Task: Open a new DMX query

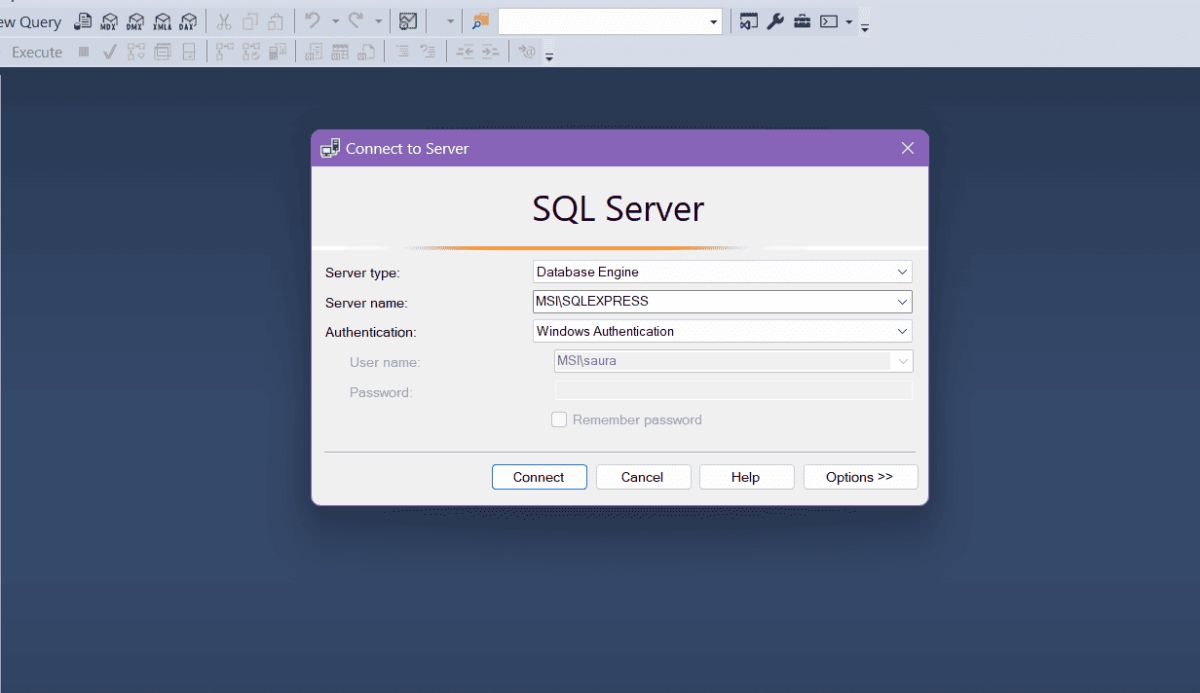Action: point(135,21)
